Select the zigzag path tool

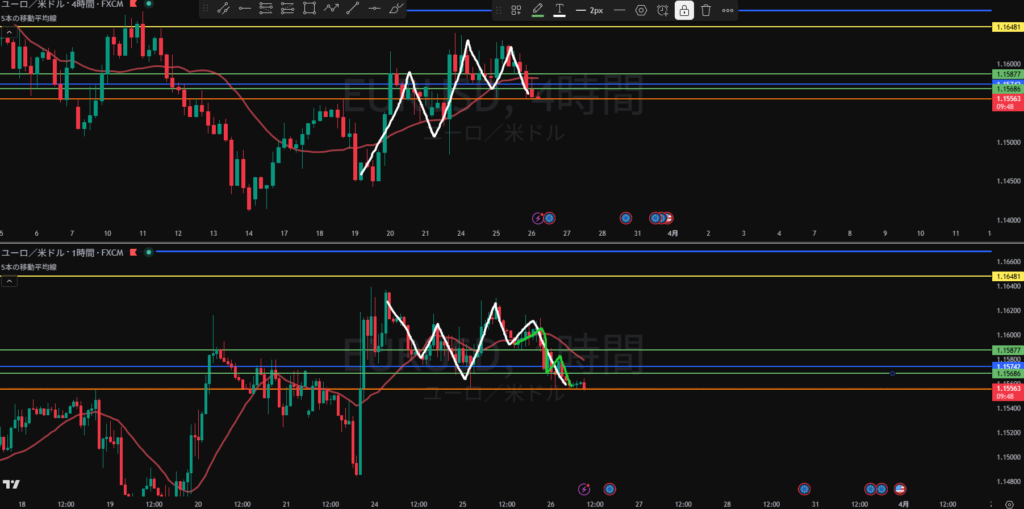point(331,9)
